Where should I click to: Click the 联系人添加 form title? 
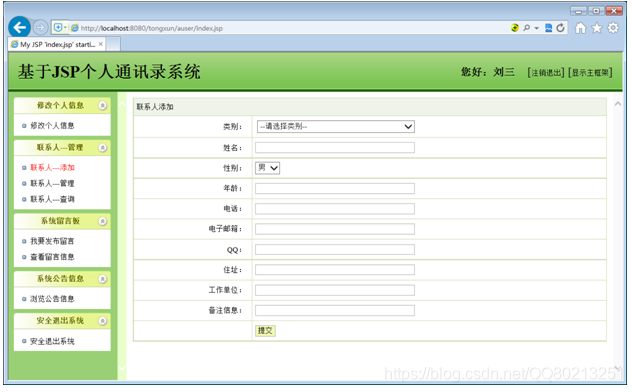coord(155,107)
